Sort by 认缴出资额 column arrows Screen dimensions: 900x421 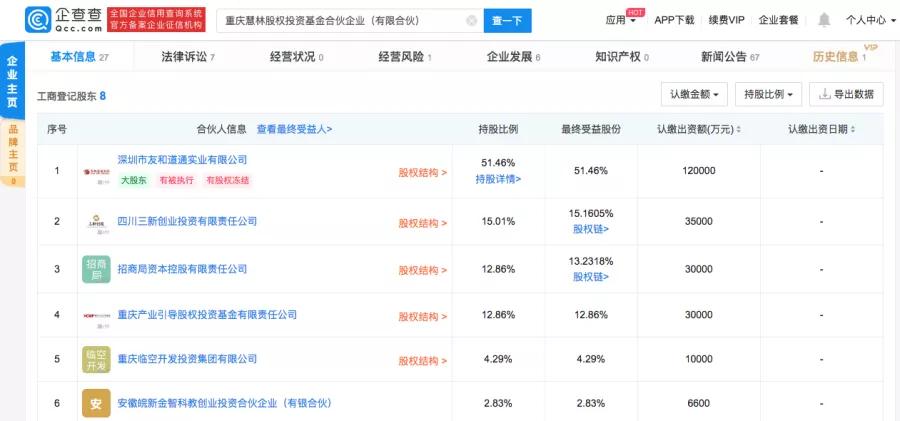(738, 130)
